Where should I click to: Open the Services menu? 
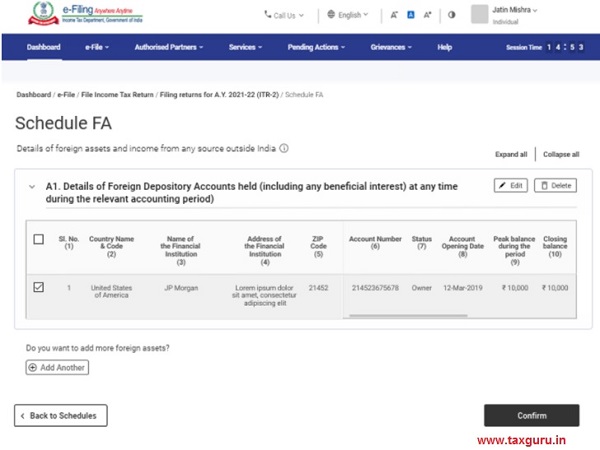pos(245,47)
